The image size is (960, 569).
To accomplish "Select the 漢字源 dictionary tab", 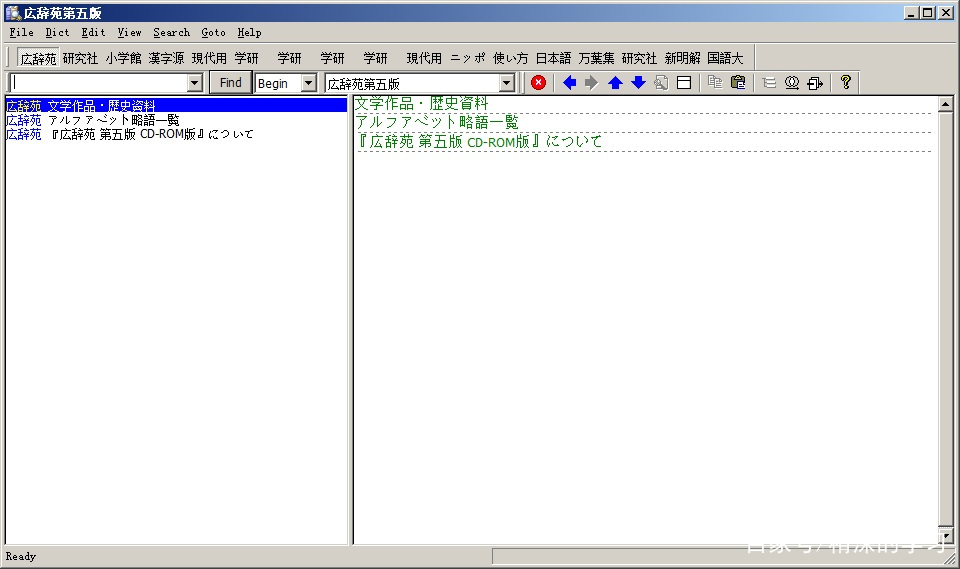I will click(166, 58).
